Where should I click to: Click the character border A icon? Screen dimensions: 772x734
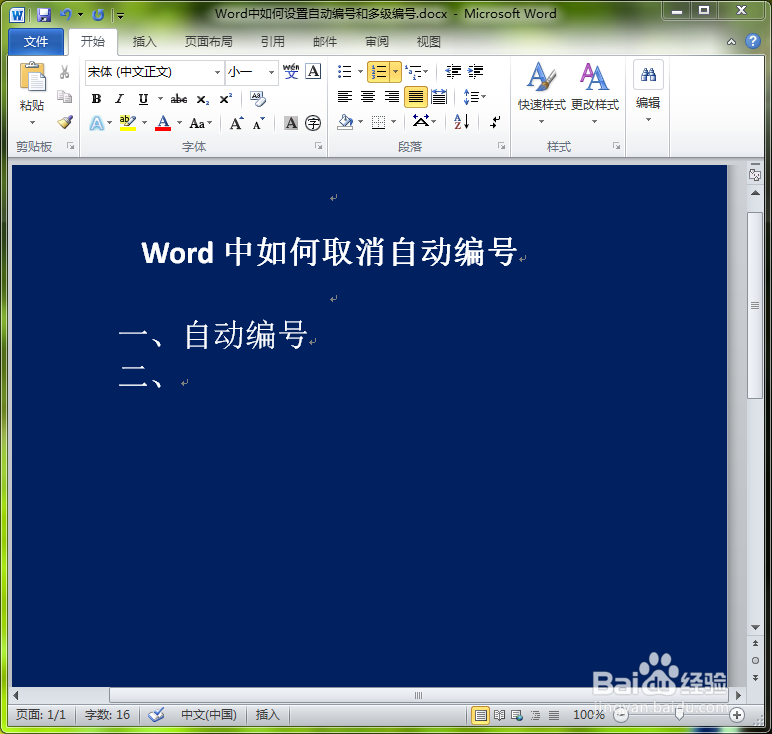[313, 72]
